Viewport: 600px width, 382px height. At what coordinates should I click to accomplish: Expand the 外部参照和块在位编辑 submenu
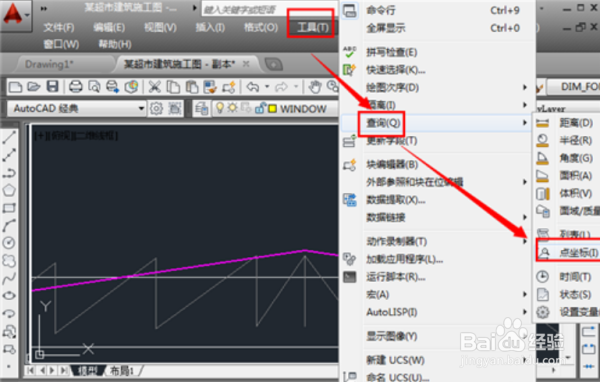pos(525,182)
